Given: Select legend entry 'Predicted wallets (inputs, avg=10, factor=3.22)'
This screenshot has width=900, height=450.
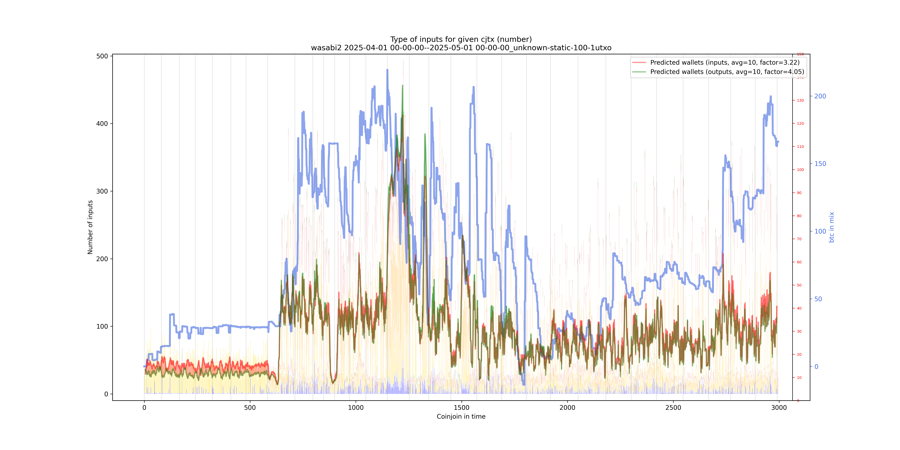Looking at the screenshot, I should pos(726,62).
